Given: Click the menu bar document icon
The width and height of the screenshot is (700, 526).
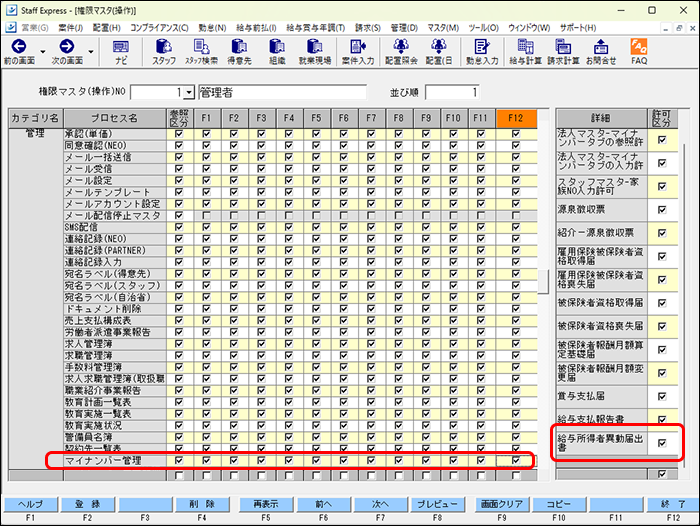Looking at the screenshot, I should click(11, 28).
